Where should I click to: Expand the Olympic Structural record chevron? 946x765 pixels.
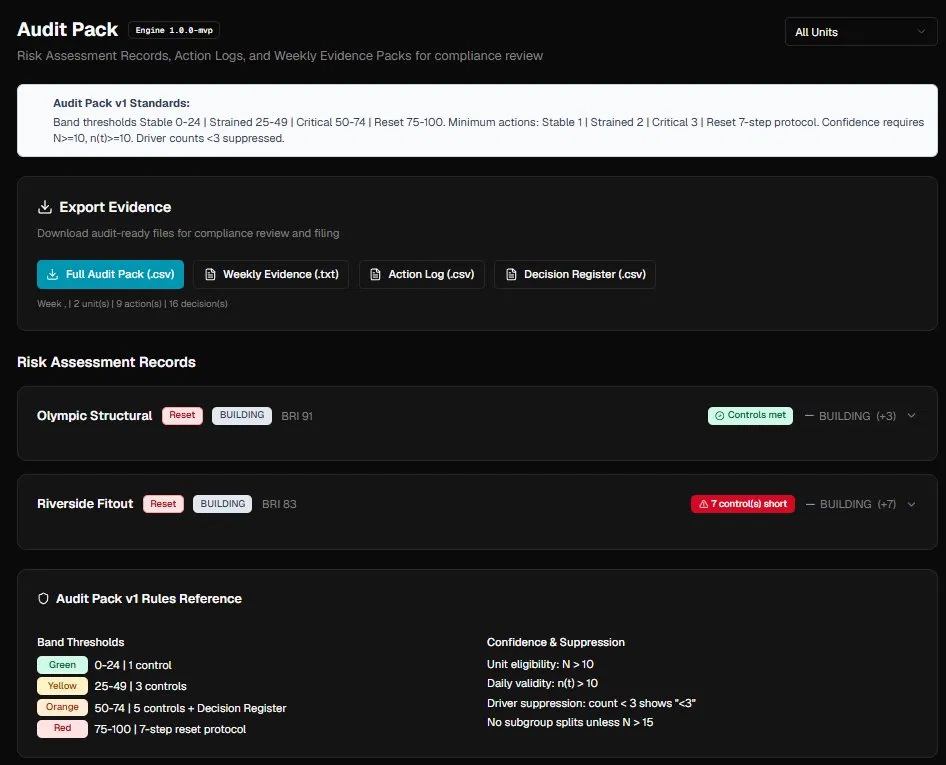pyautogui.click(x=912, y=416)
